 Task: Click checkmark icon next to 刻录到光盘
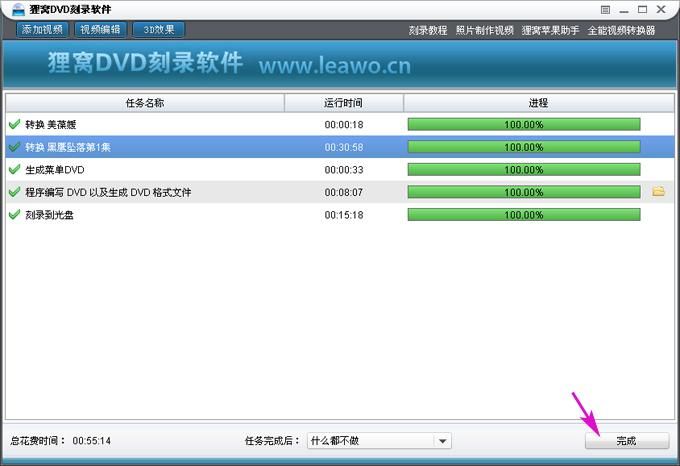pos(14,214)
